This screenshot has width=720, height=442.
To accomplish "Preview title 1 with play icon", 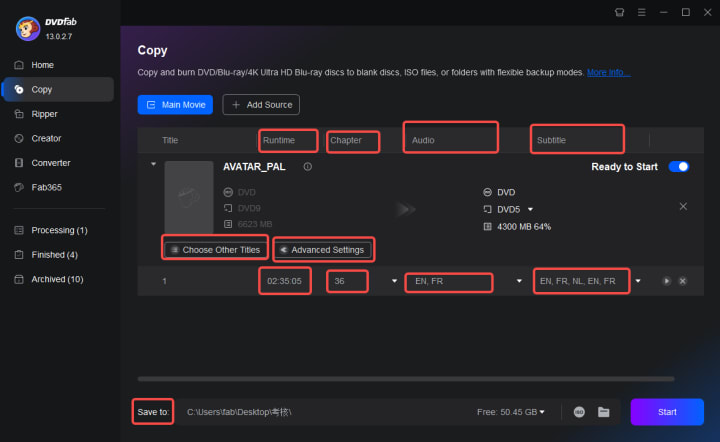I will (x=666, y=281).
